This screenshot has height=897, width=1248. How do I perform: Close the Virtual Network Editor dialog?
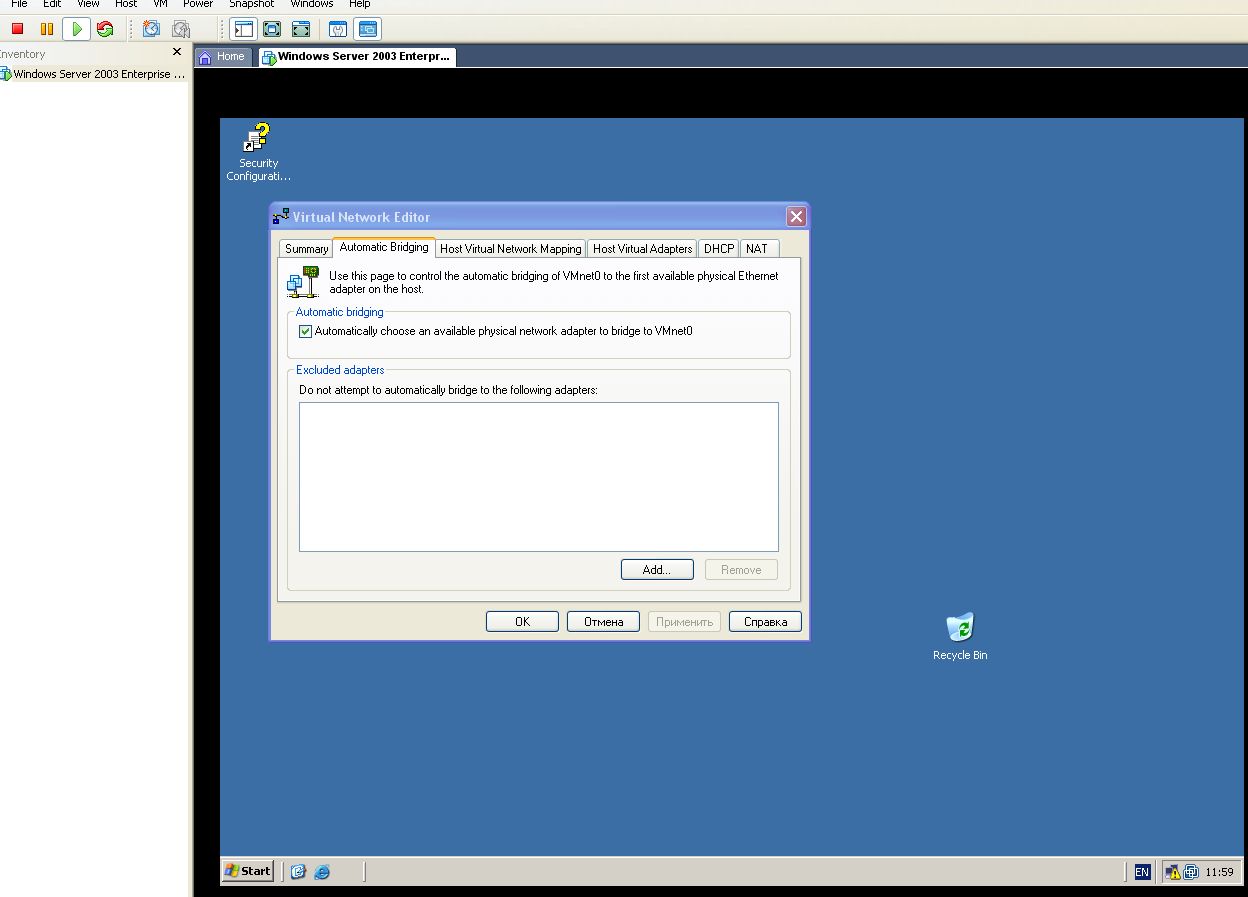(796, 217)
